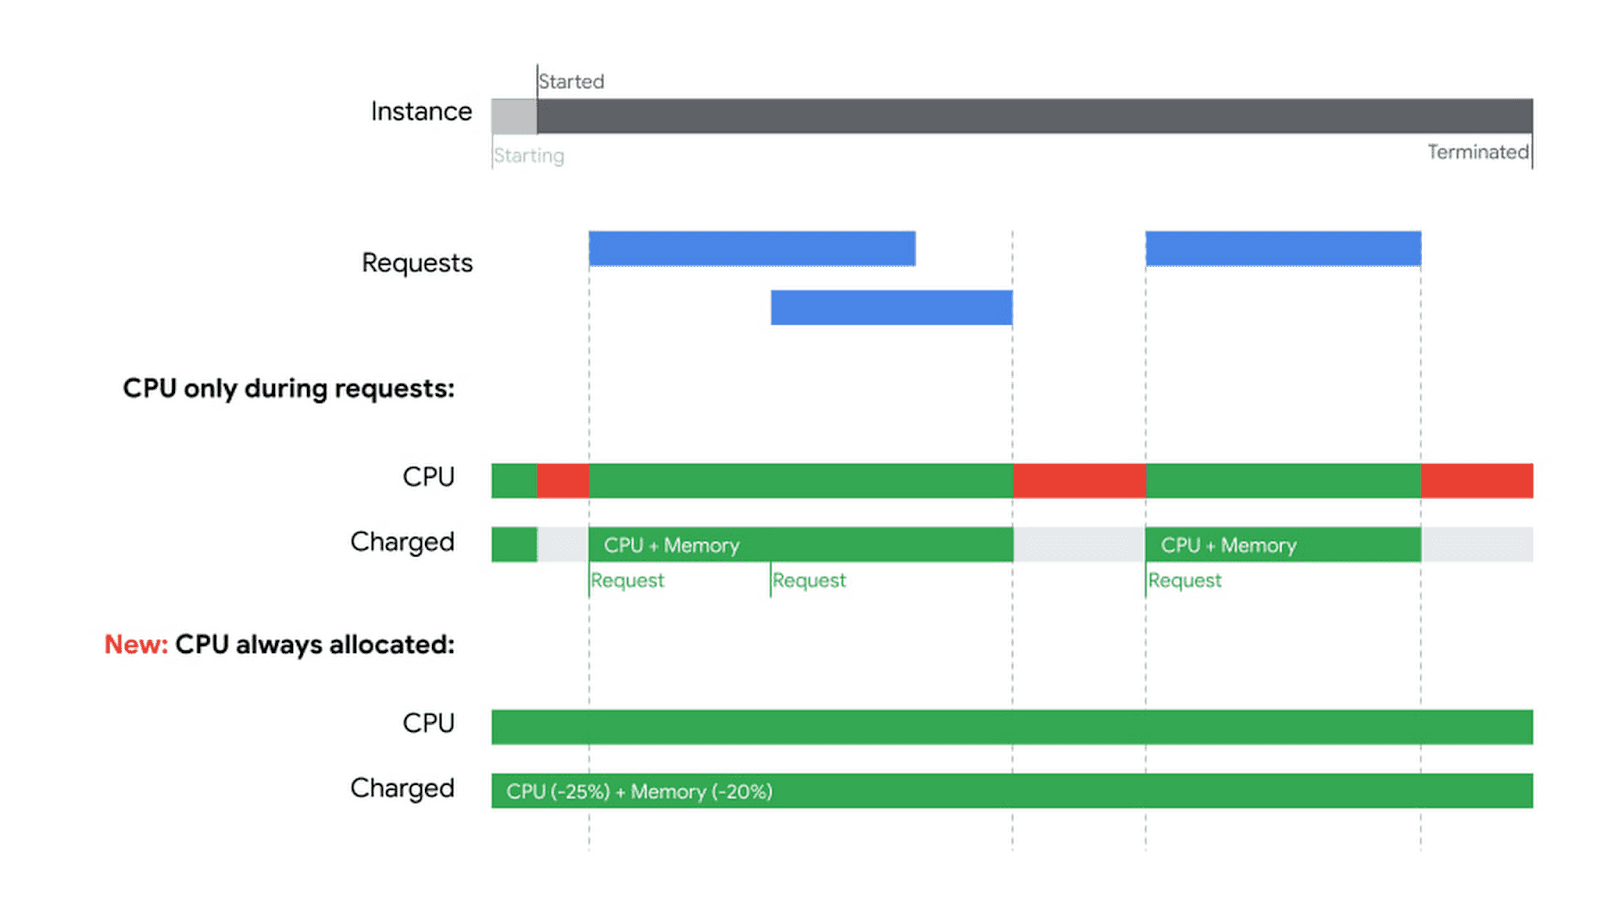
Task: Select the rightmost blue request bar
Action: (1283, 248)
